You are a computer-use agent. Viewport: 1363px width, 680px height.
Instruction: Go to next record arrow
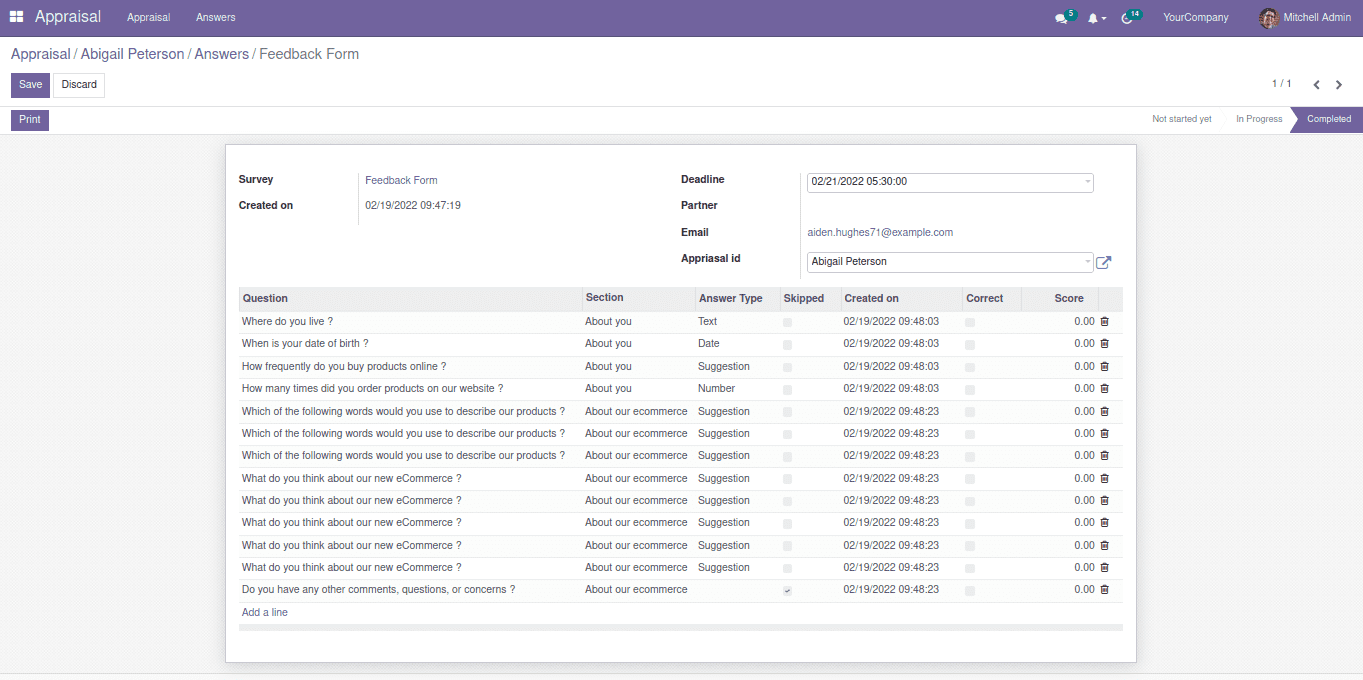(x=1339, y=85)
